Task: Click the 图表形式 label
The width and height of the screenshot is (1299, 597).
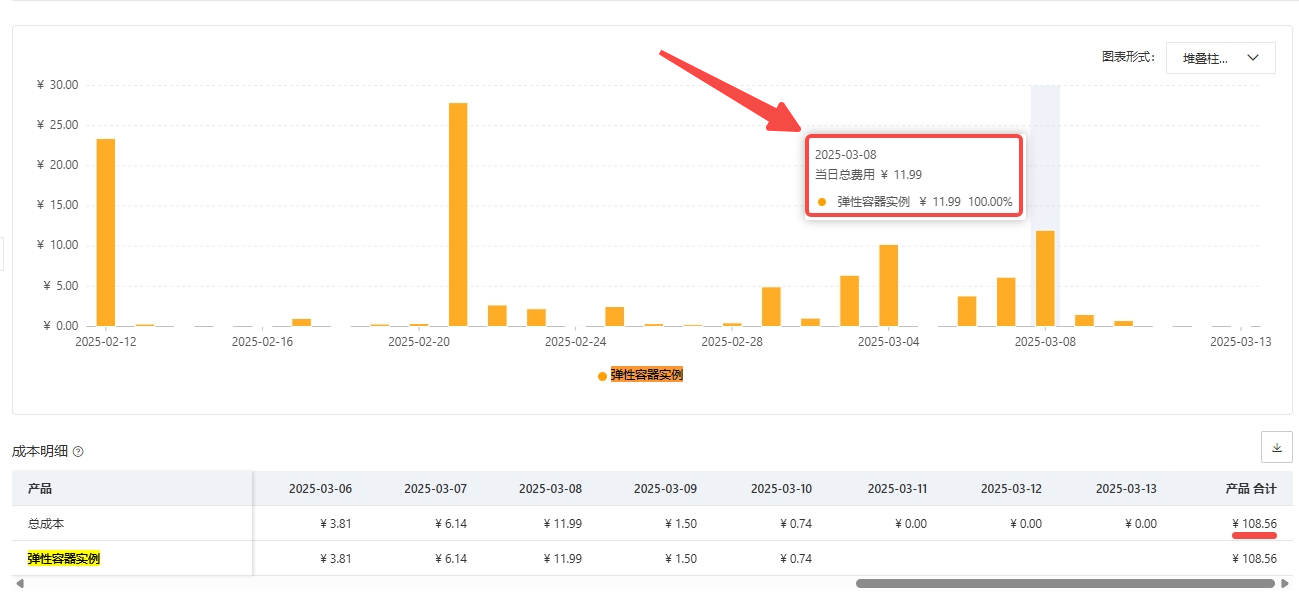Action: (1128, 57)
